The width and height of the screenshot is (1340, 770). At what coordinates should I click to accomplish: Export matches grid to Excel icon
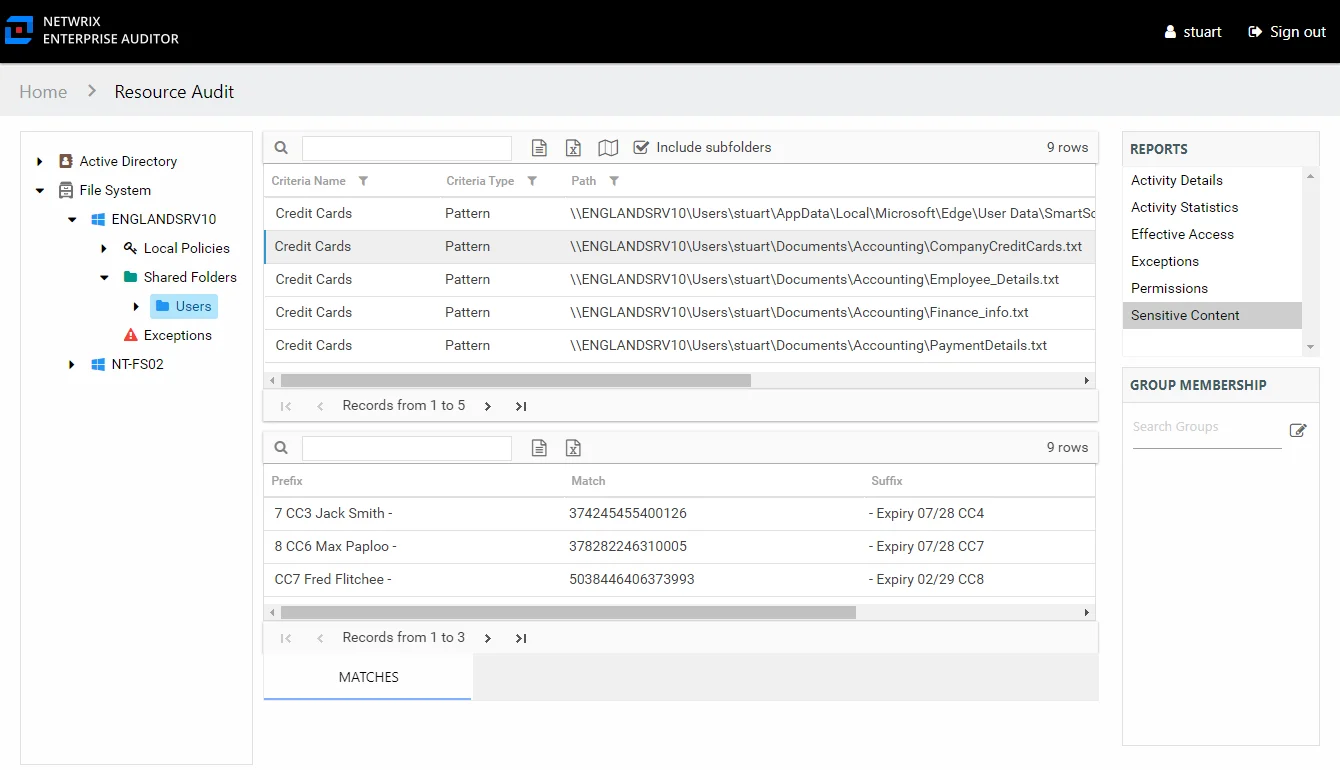[x=573, y=448]
